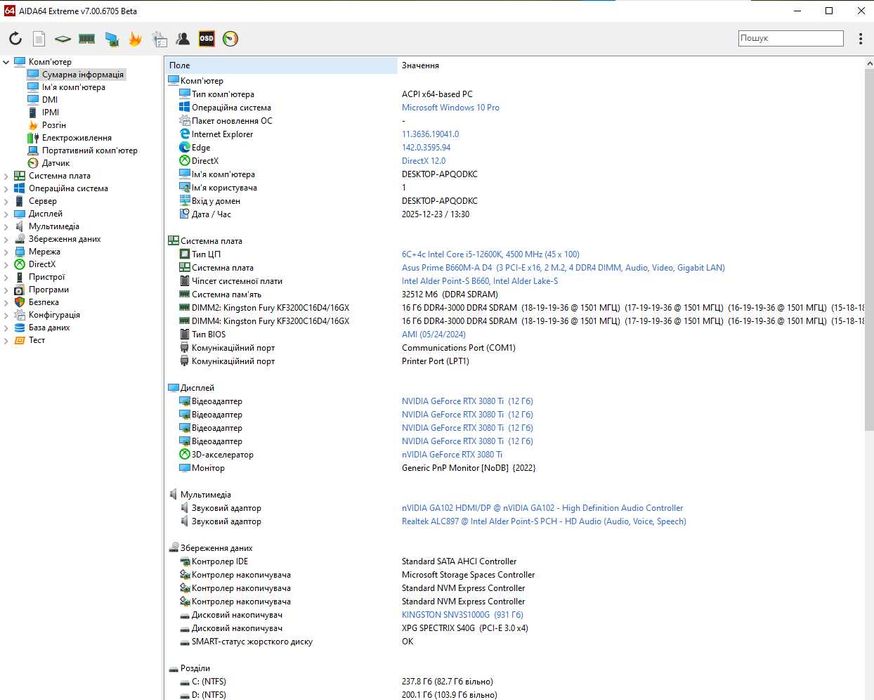Click the Пошук search field
Screen dimensions: 874x700
(790, 38)
